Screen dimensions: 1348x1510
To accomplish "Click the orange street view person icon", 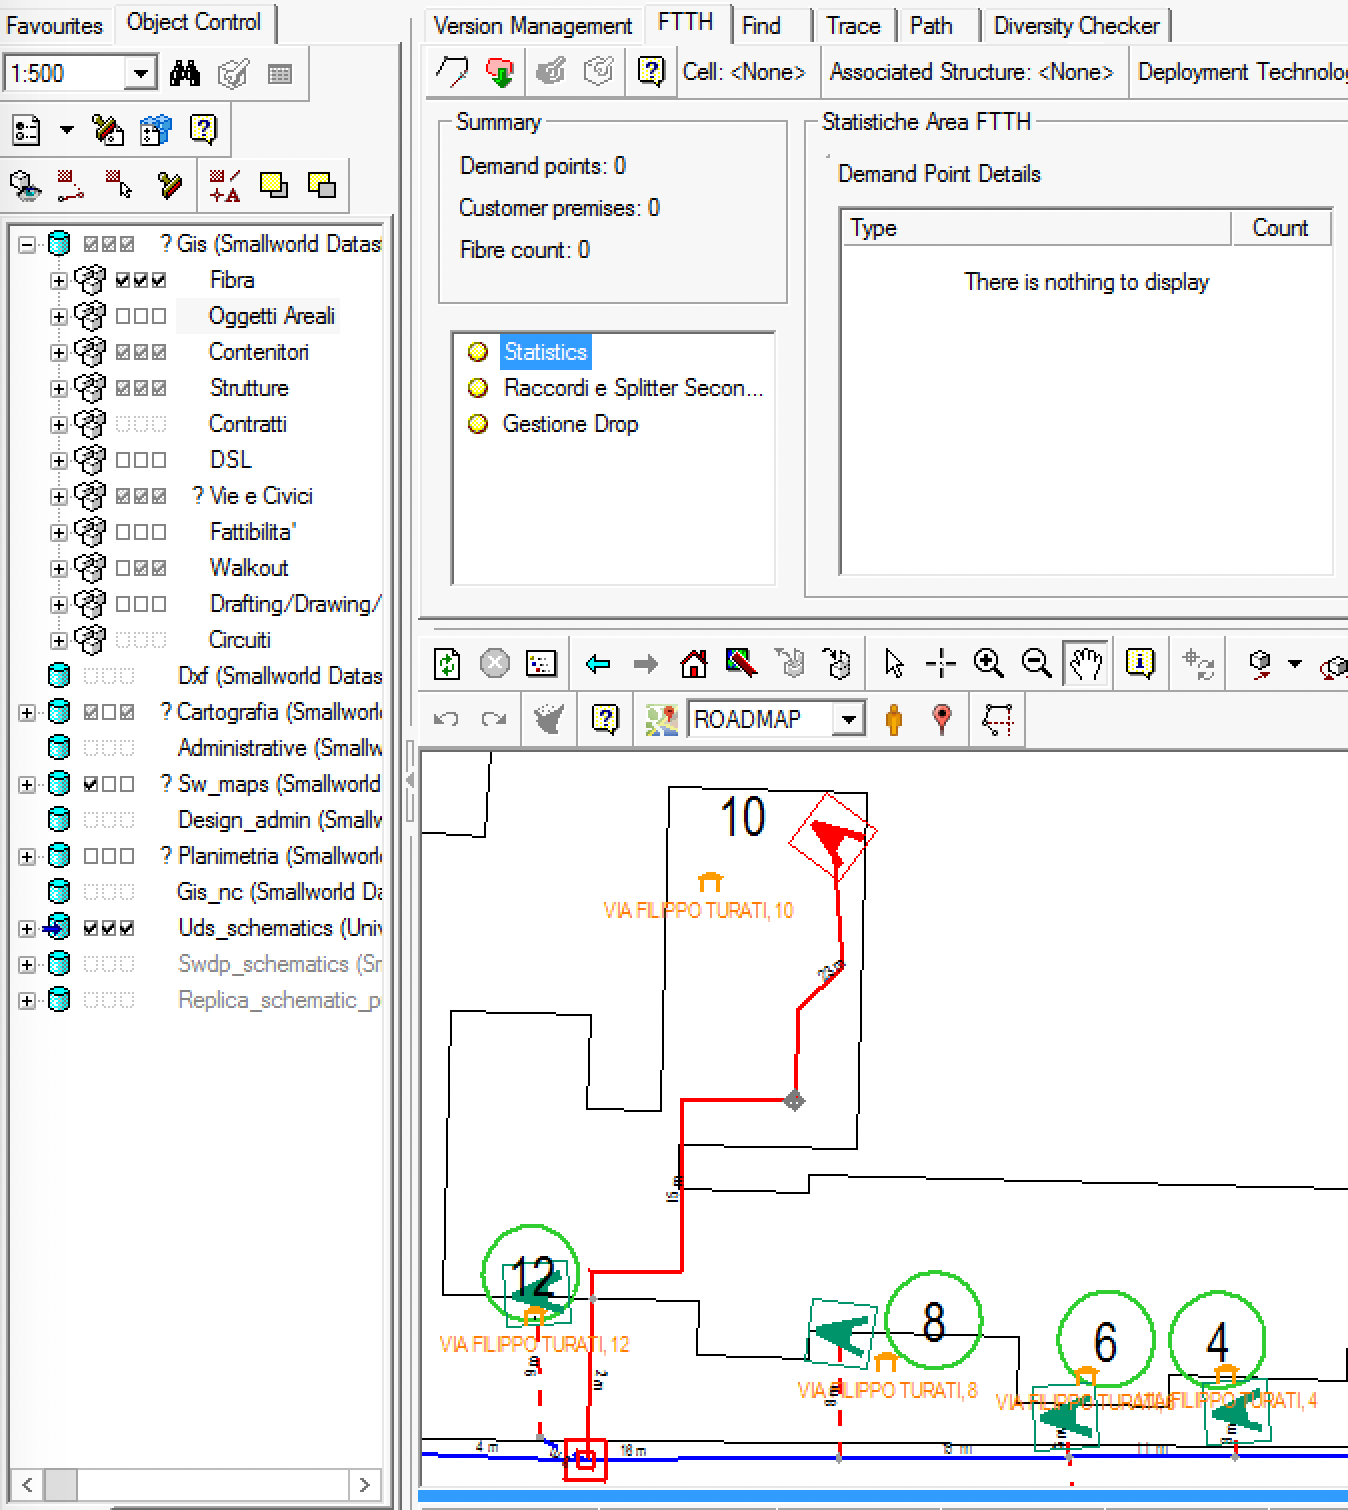I will [894, 719].
